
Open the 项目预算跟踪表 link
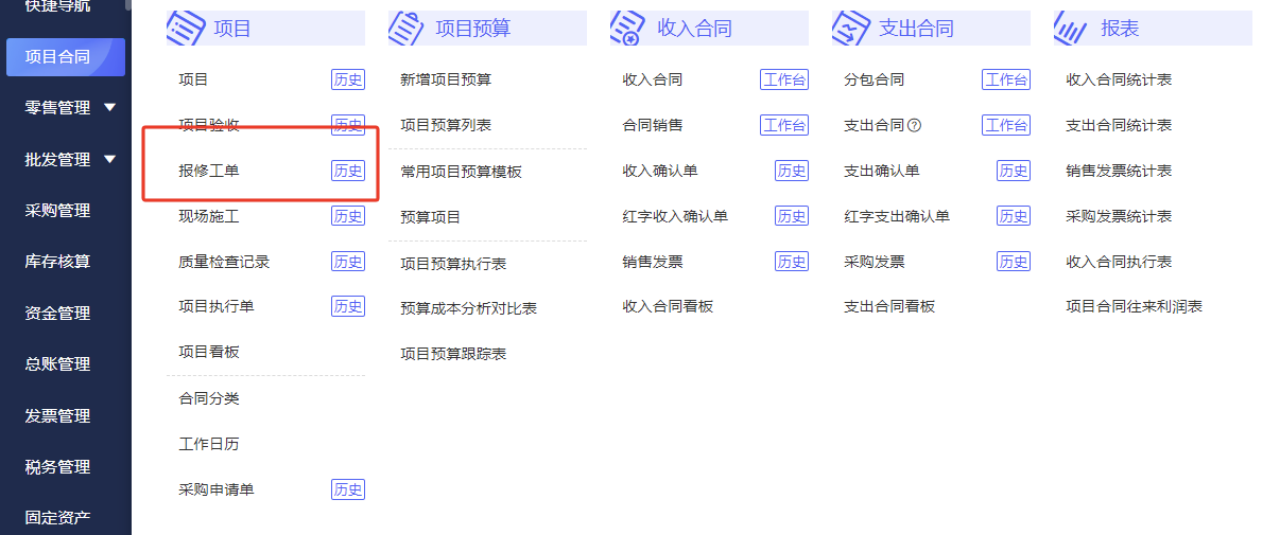[453, 354]
